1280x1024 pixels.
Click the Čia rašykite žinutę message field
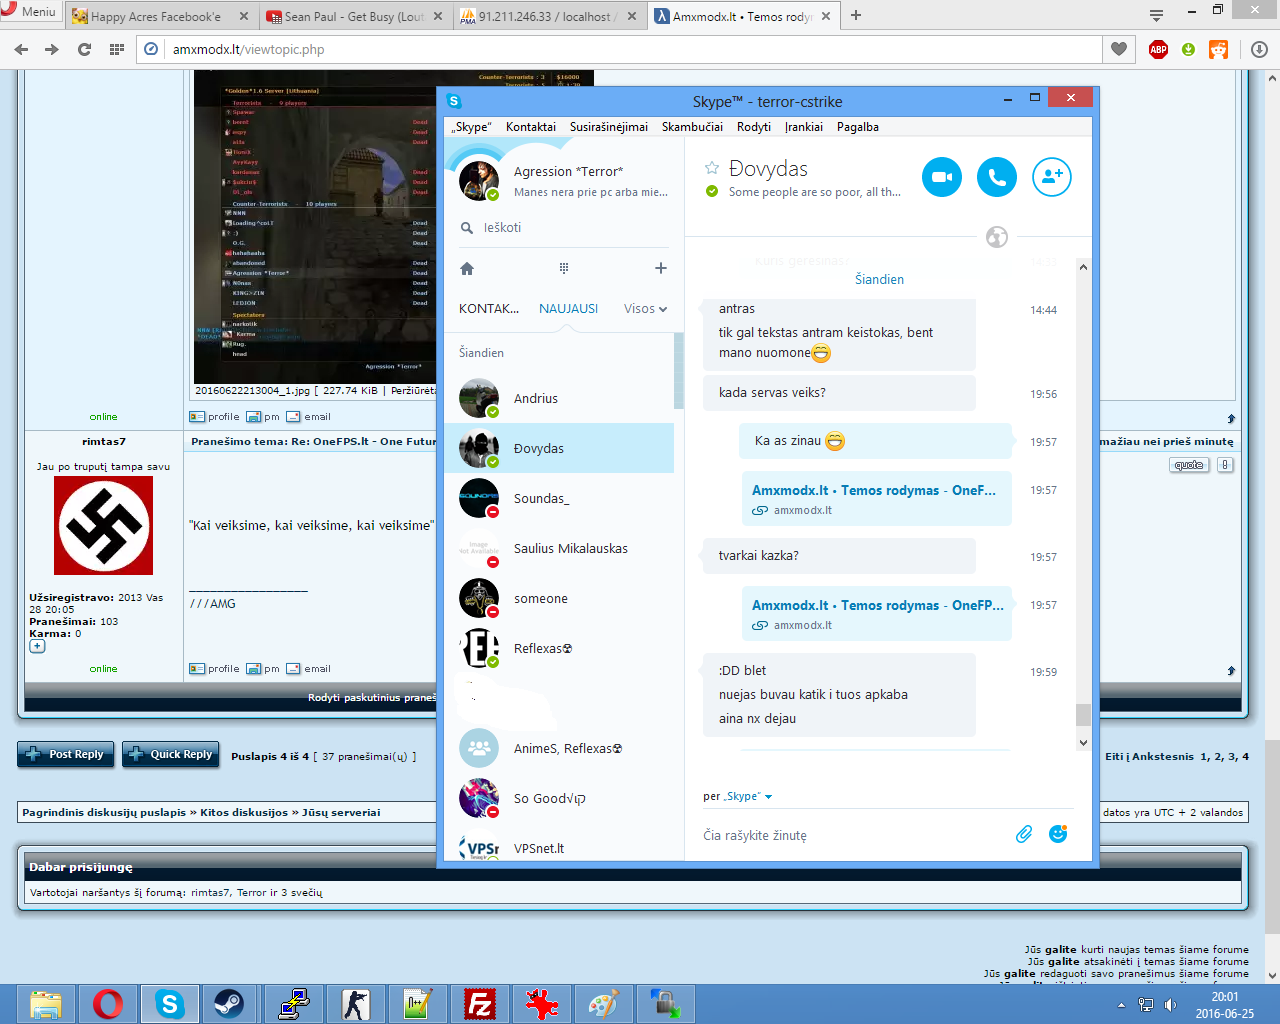point(855,835)
